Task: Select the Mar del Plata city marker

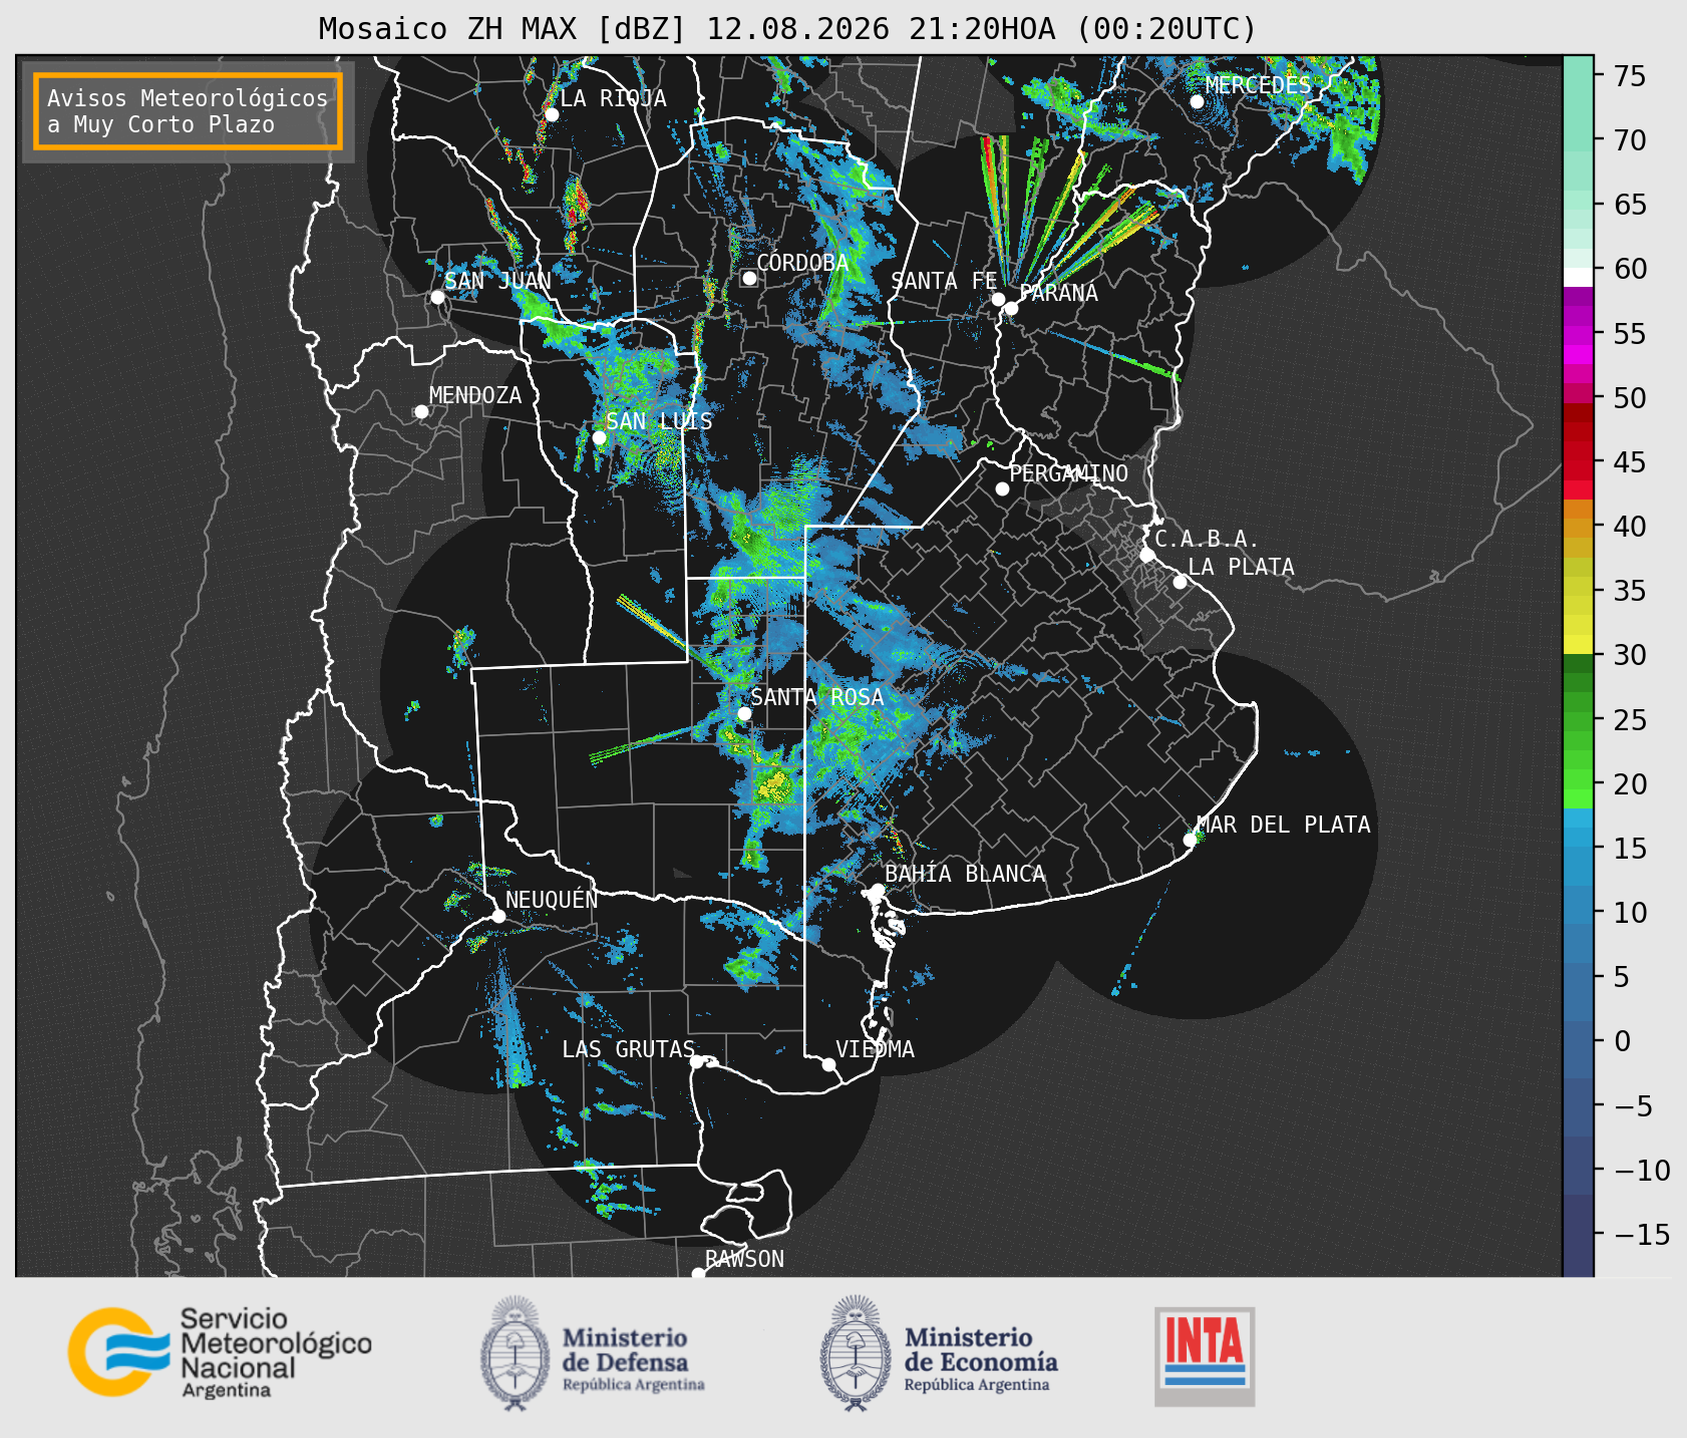Action: click(x=1190, y=840)
